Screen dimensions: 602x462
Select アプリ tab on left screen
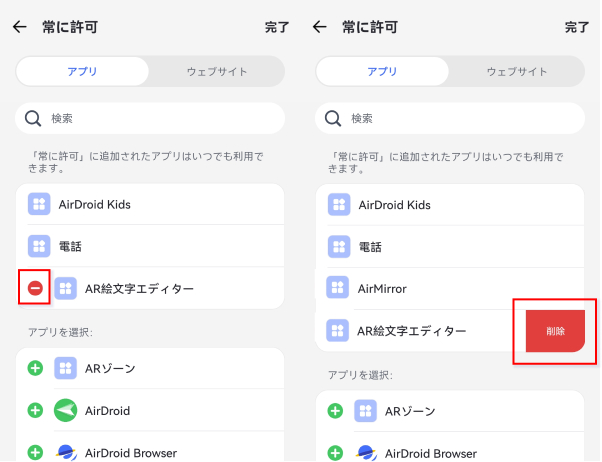[82, 71]
